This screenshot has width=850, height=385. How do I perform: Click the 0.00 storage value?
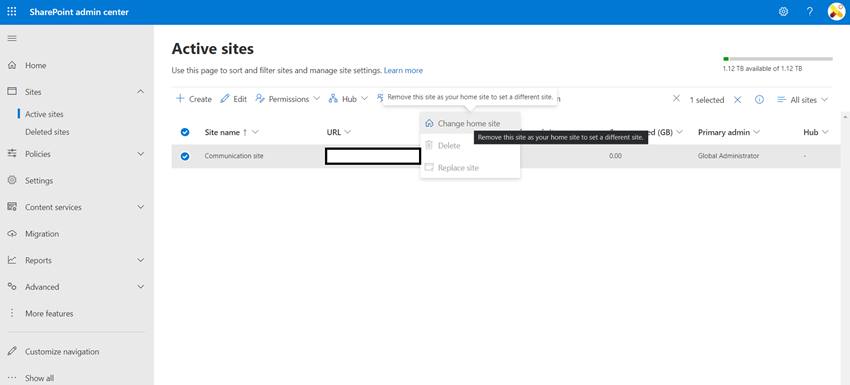615,156
